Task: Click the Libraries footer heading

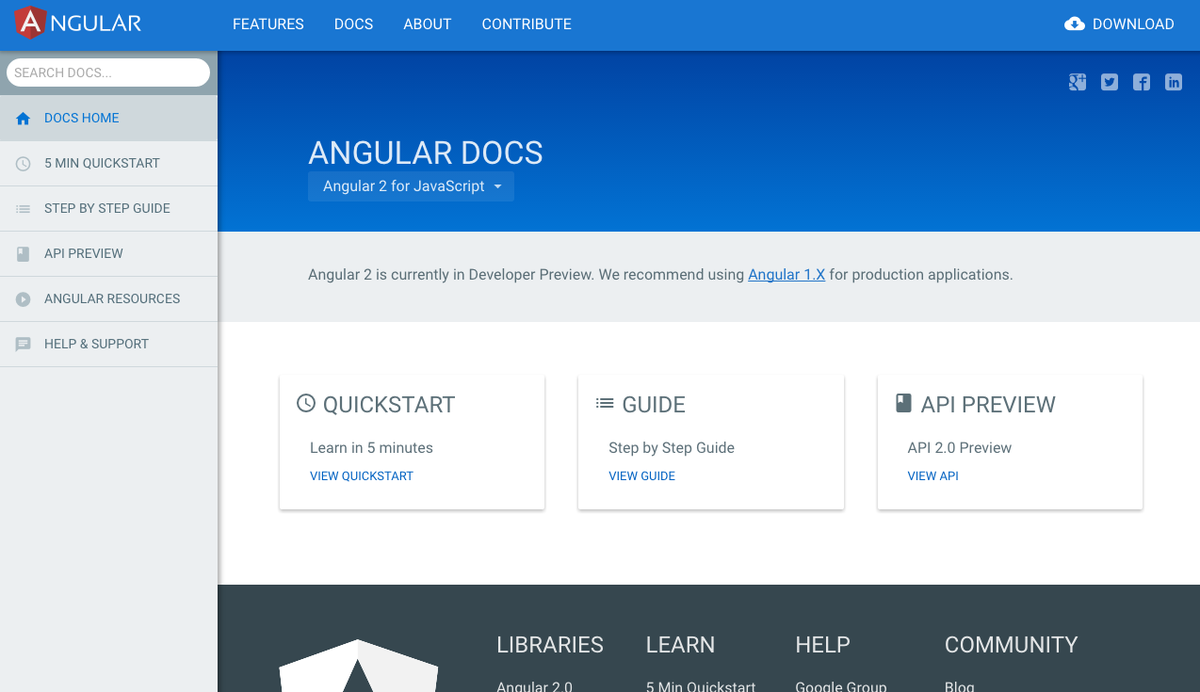Action: 550,645
